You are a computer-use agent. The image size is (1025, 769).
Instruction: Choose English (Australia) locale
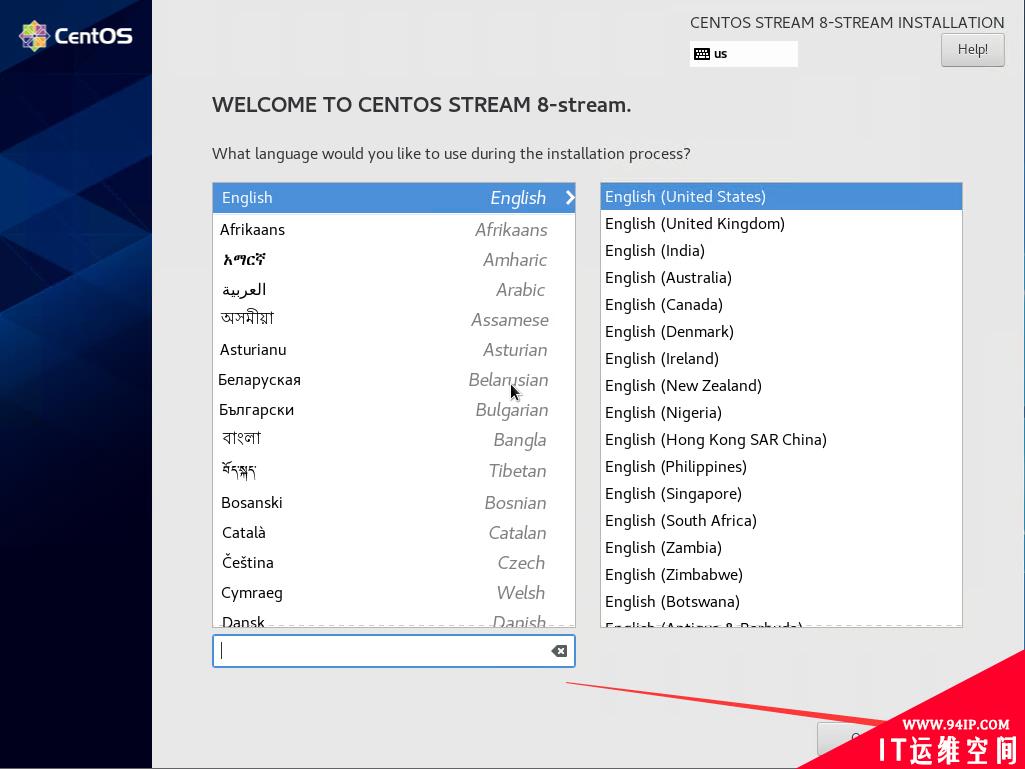tap(781, 277)
